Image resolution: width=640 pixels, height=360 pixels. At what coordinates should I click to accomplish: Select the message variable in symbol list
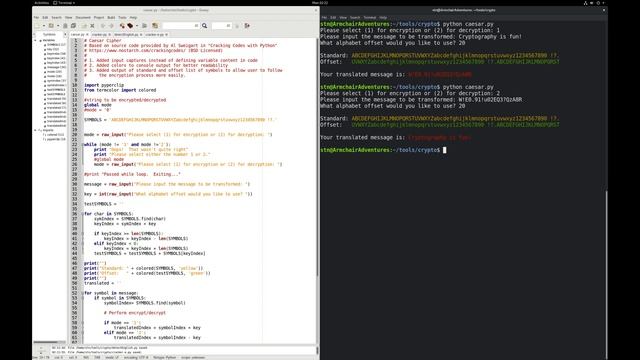pyautogui.click(x=56, y=67)
